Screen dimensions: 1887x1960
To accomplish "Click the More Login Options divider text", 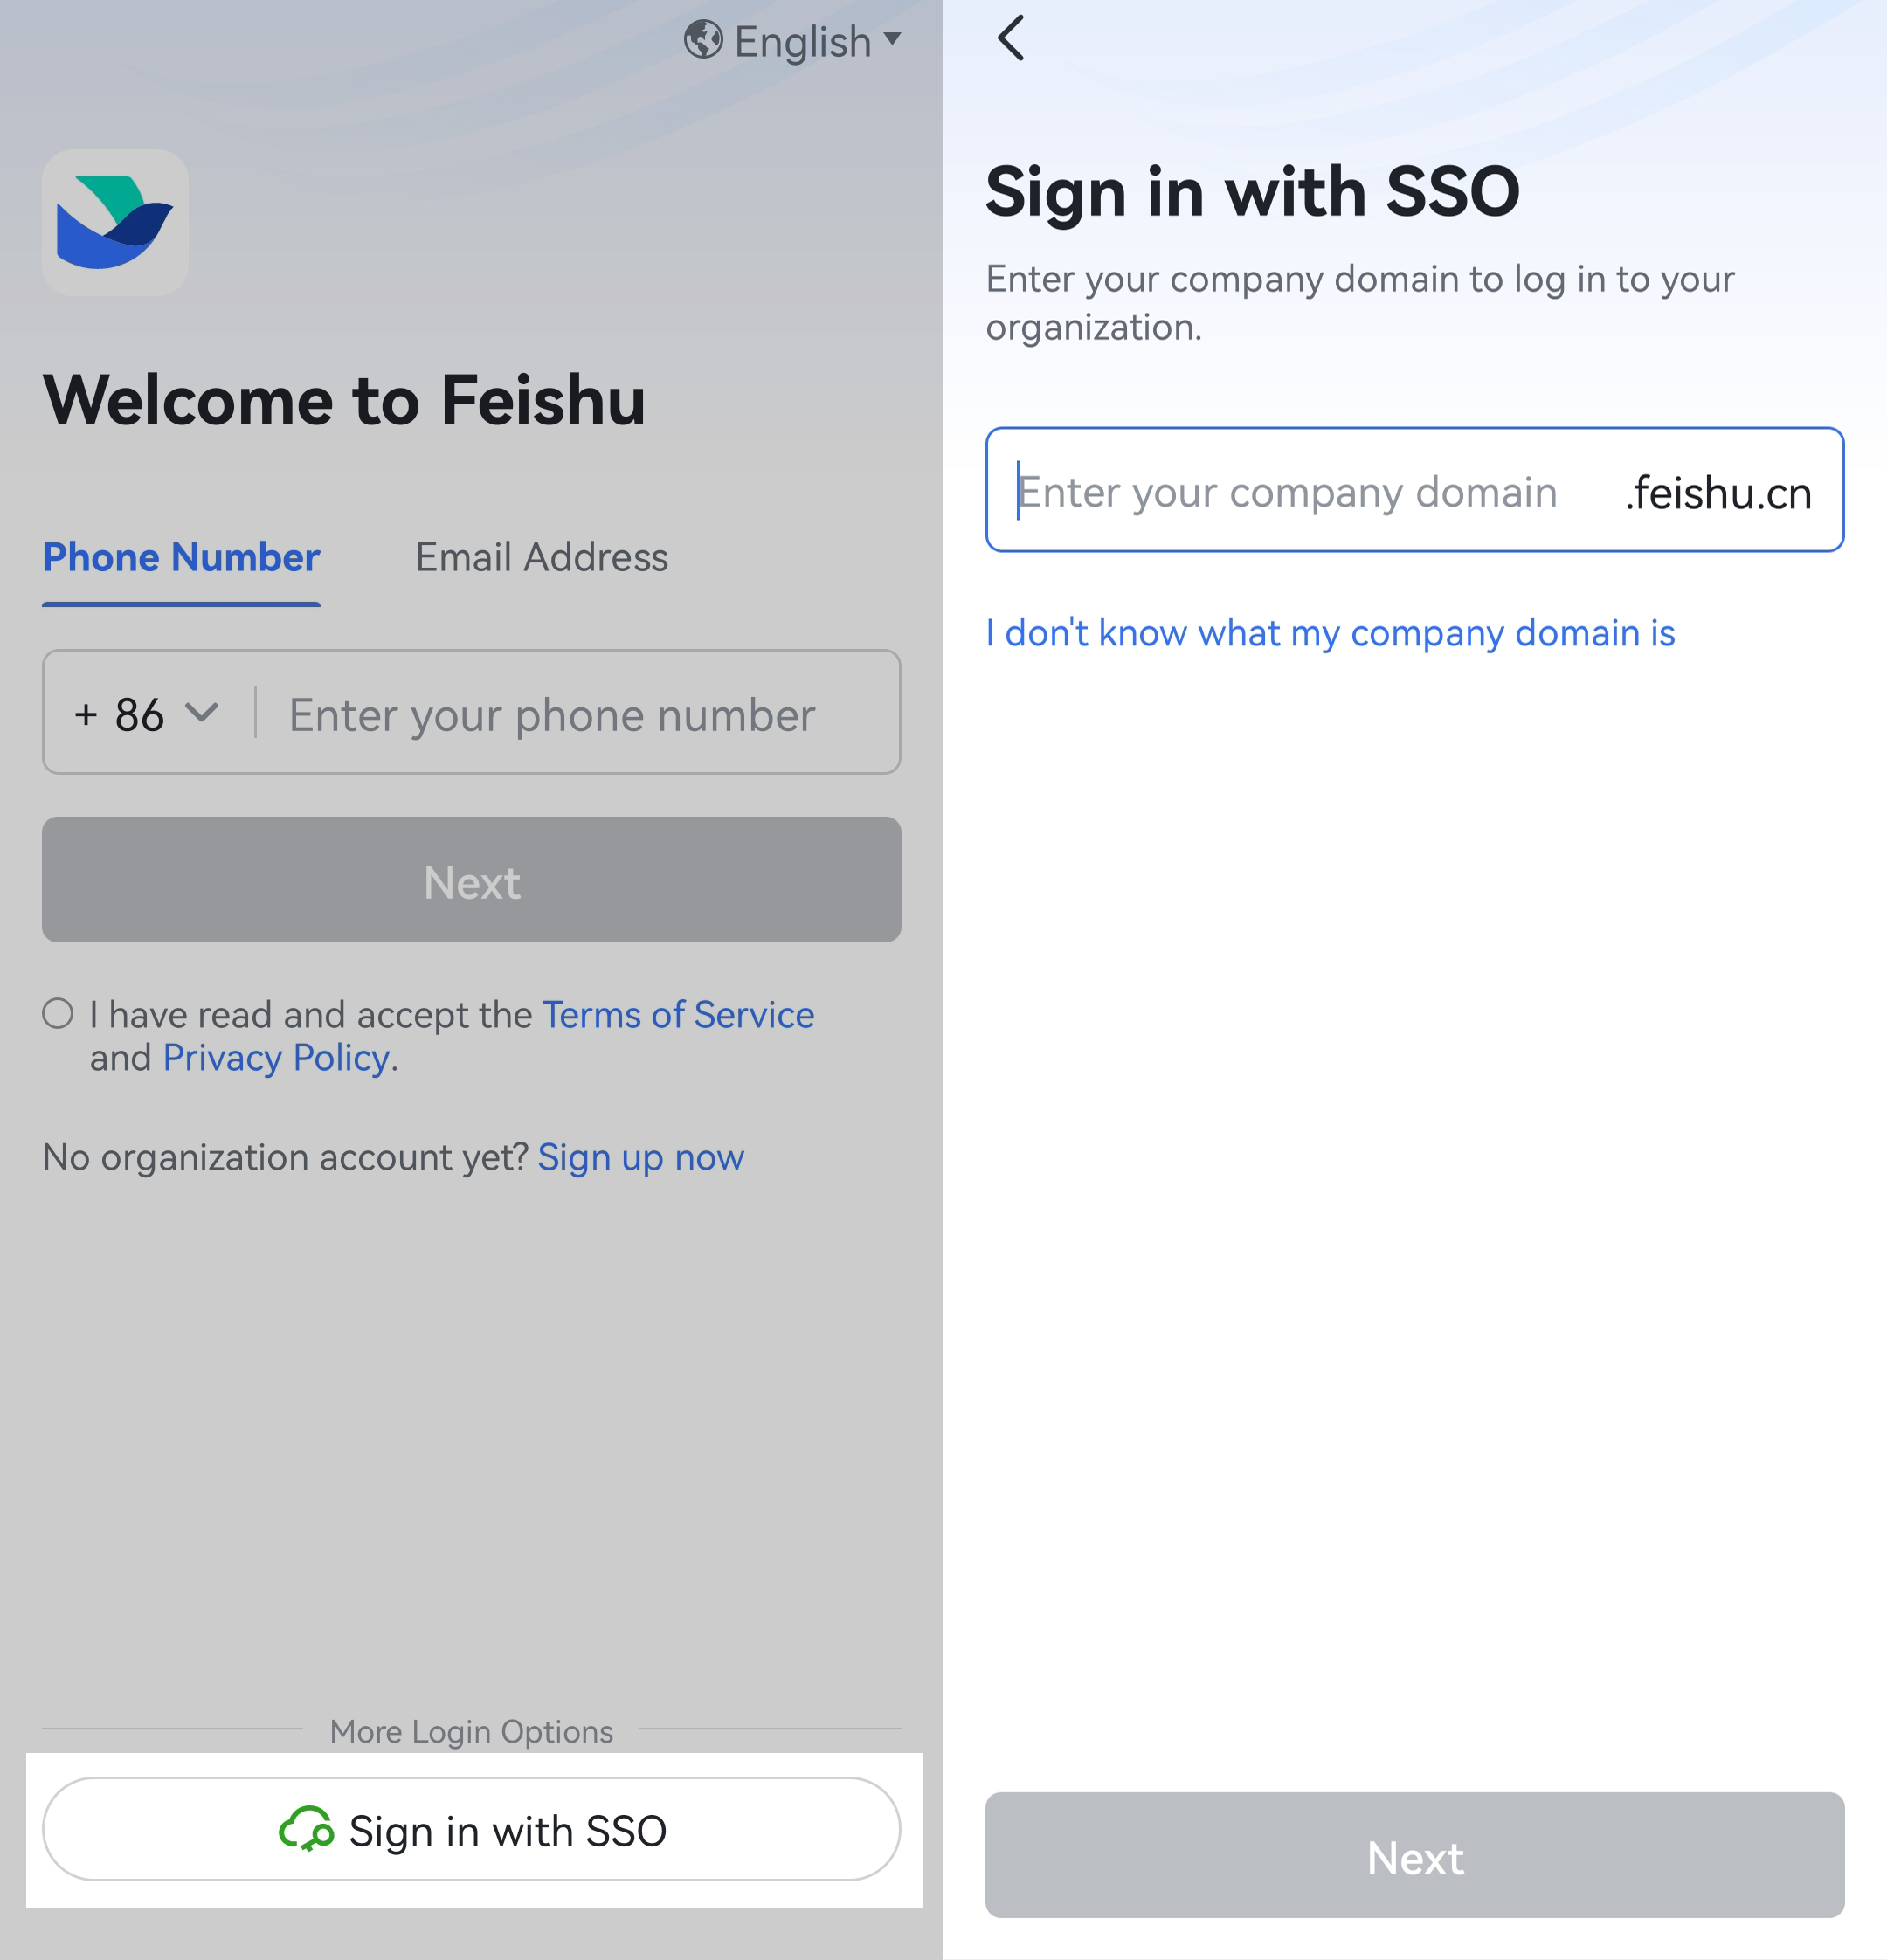I will [x=471, y=1732].
